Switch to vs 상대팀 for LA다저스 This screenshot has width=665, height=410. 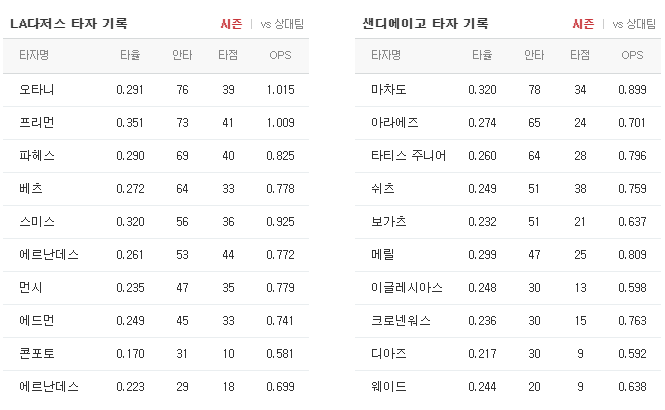(282, 24)
